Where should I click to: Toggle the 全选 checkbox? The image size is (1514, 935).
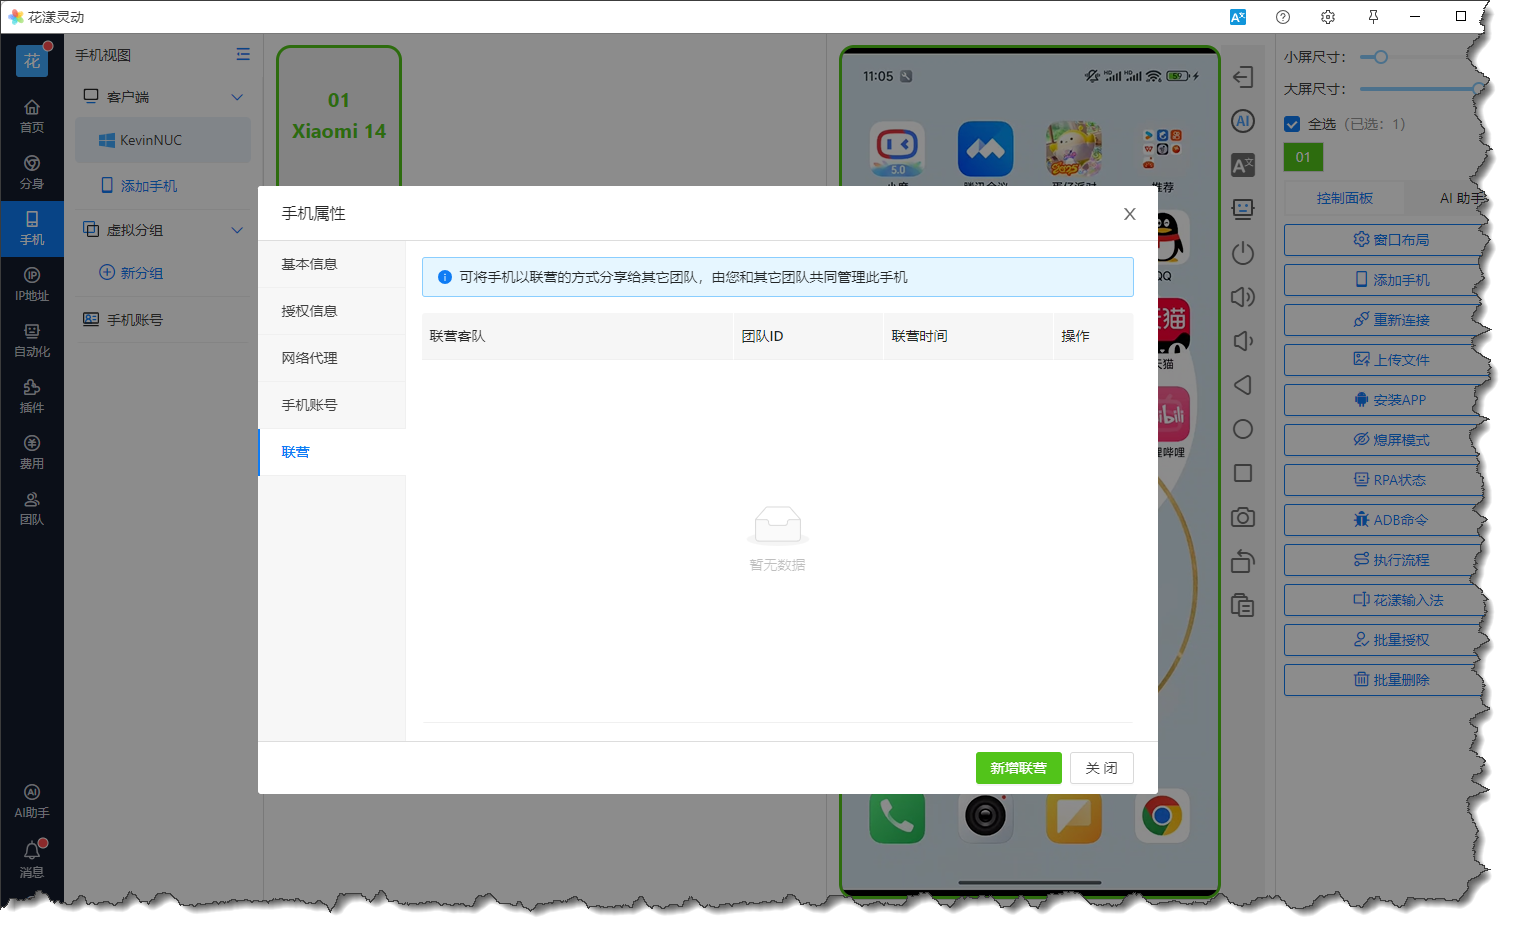click(x=1292, y=124)
